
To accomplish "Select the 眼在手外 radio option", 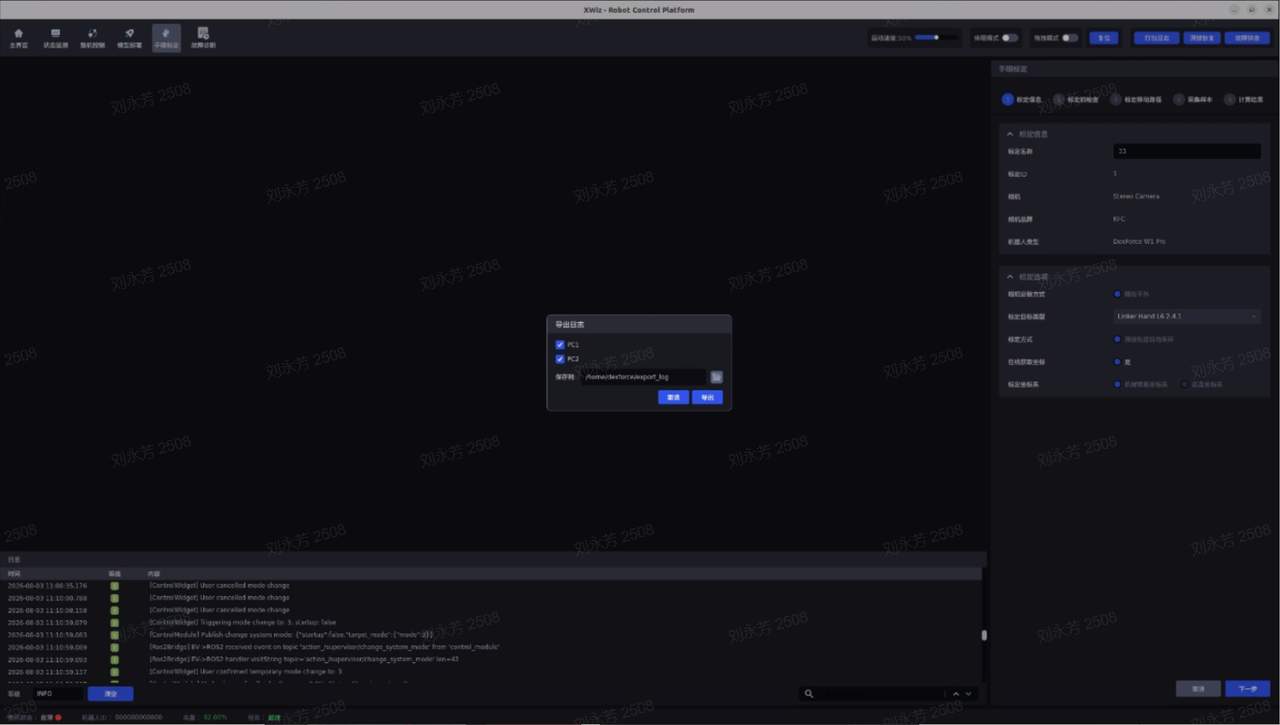I will (1117, 294).
